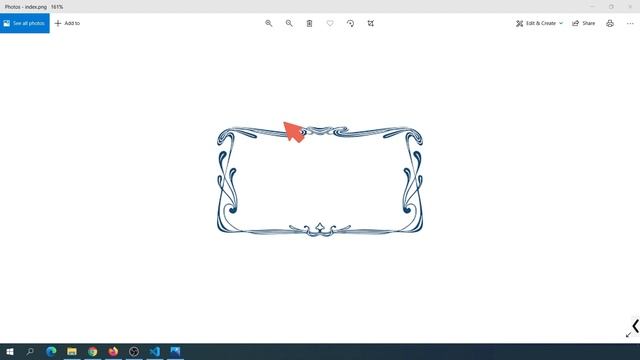Screen dimensions: 640x360
Task: Open the Windows Start menu
Action: point(10,351)
